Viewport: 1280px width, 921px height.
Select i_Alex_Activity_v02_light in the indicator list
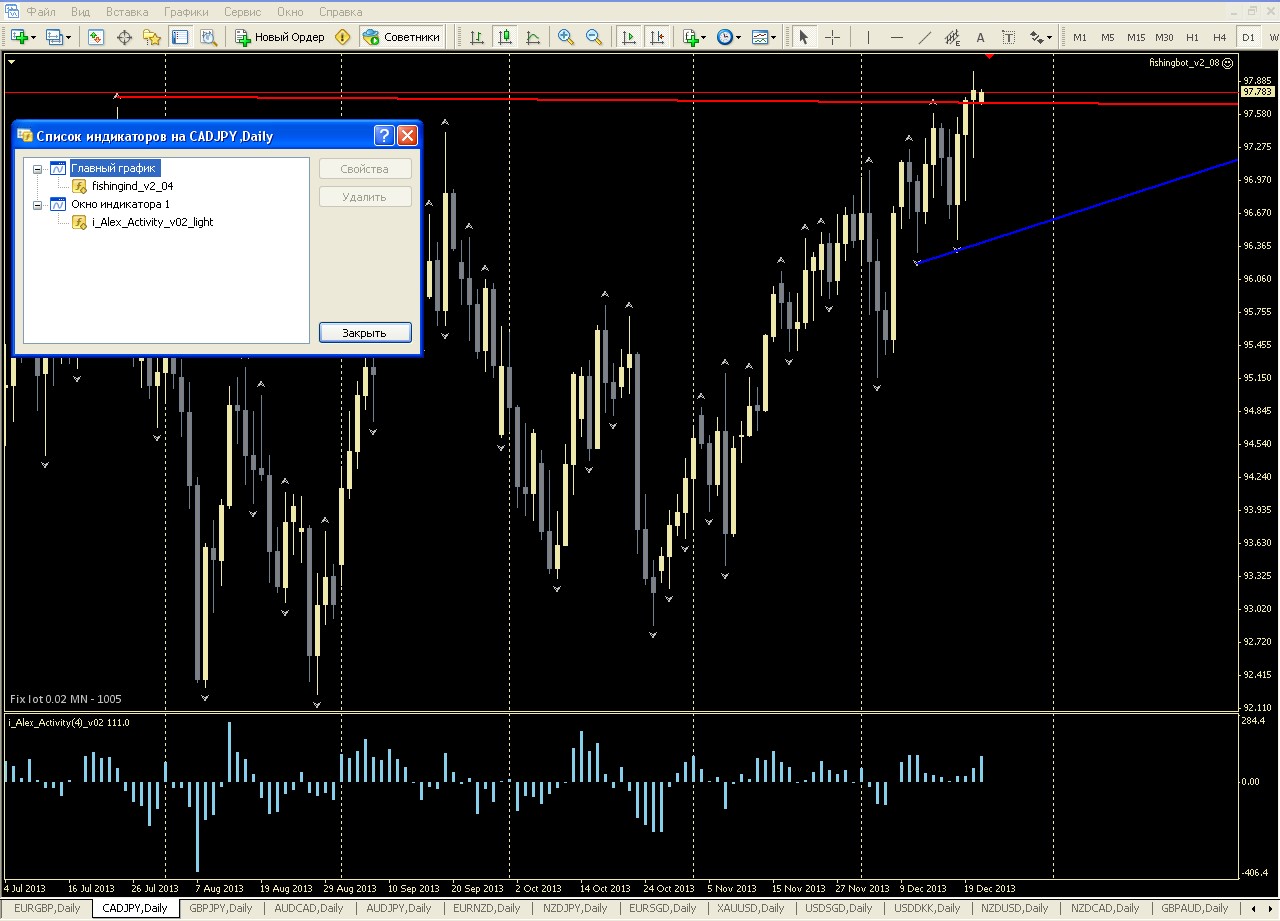click(x=152, y=222)
